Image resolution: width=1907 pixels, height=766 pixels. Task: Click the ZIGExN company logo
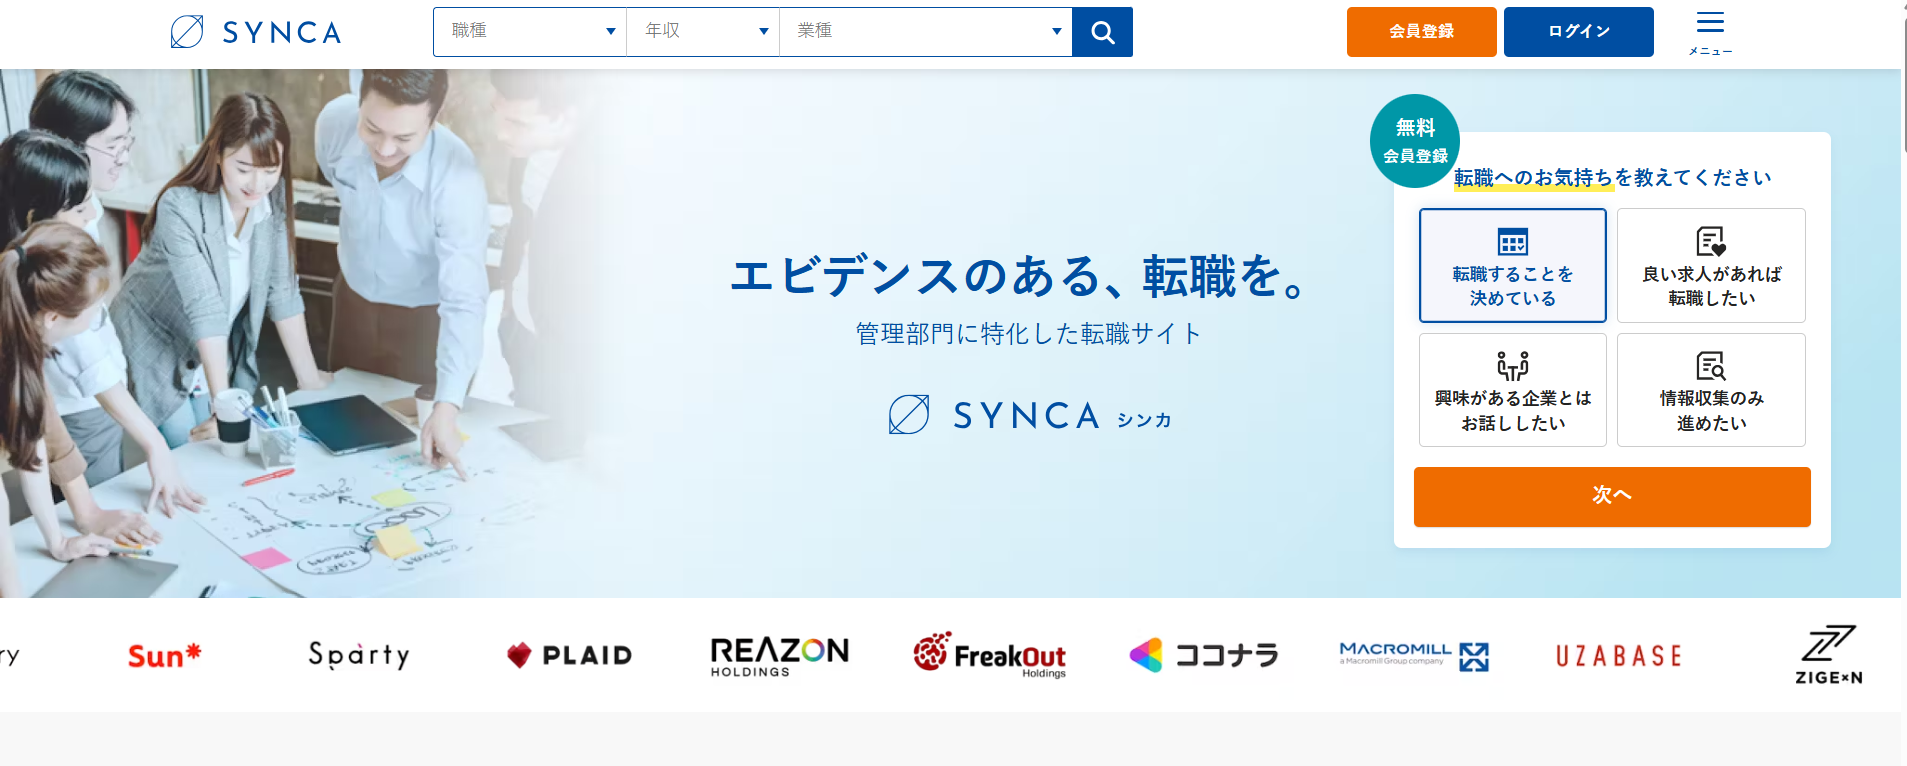pyautogui.click(x=1828, y=655)
